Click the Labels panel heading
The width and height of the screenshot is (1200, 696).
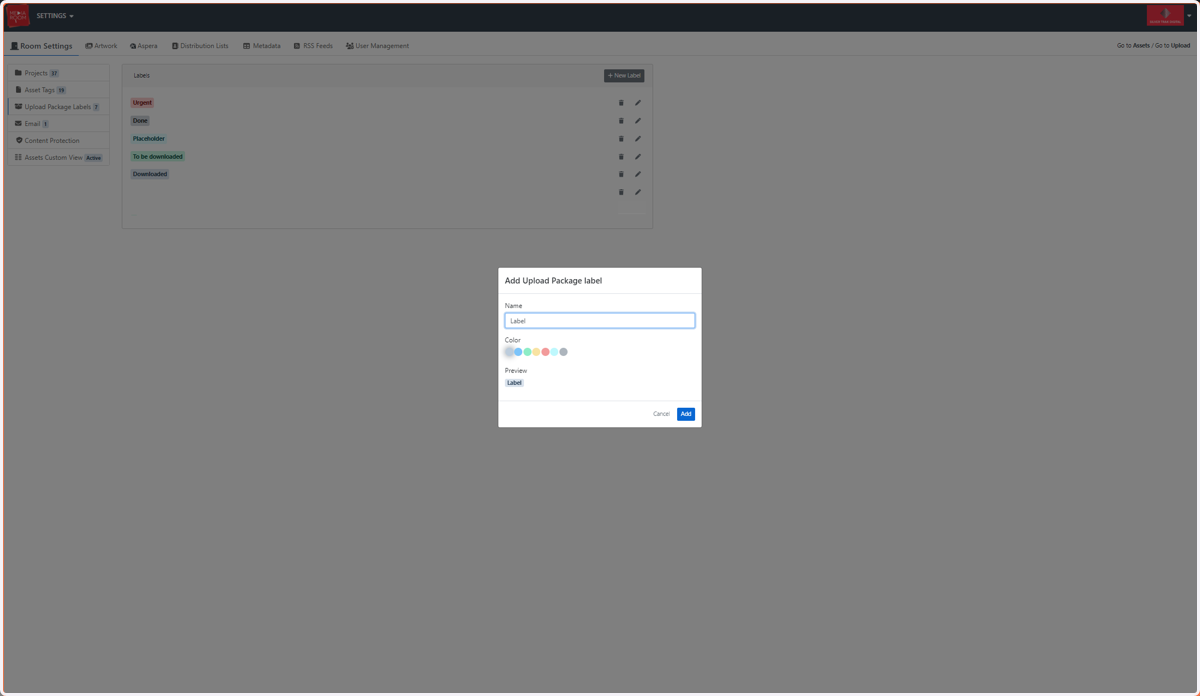pyautogui.click(x=142, y=76)
